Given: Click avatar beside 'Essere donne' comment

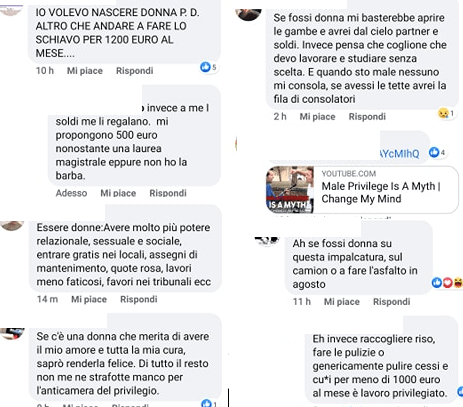Looking at the screenshot, I should (12, 226).
